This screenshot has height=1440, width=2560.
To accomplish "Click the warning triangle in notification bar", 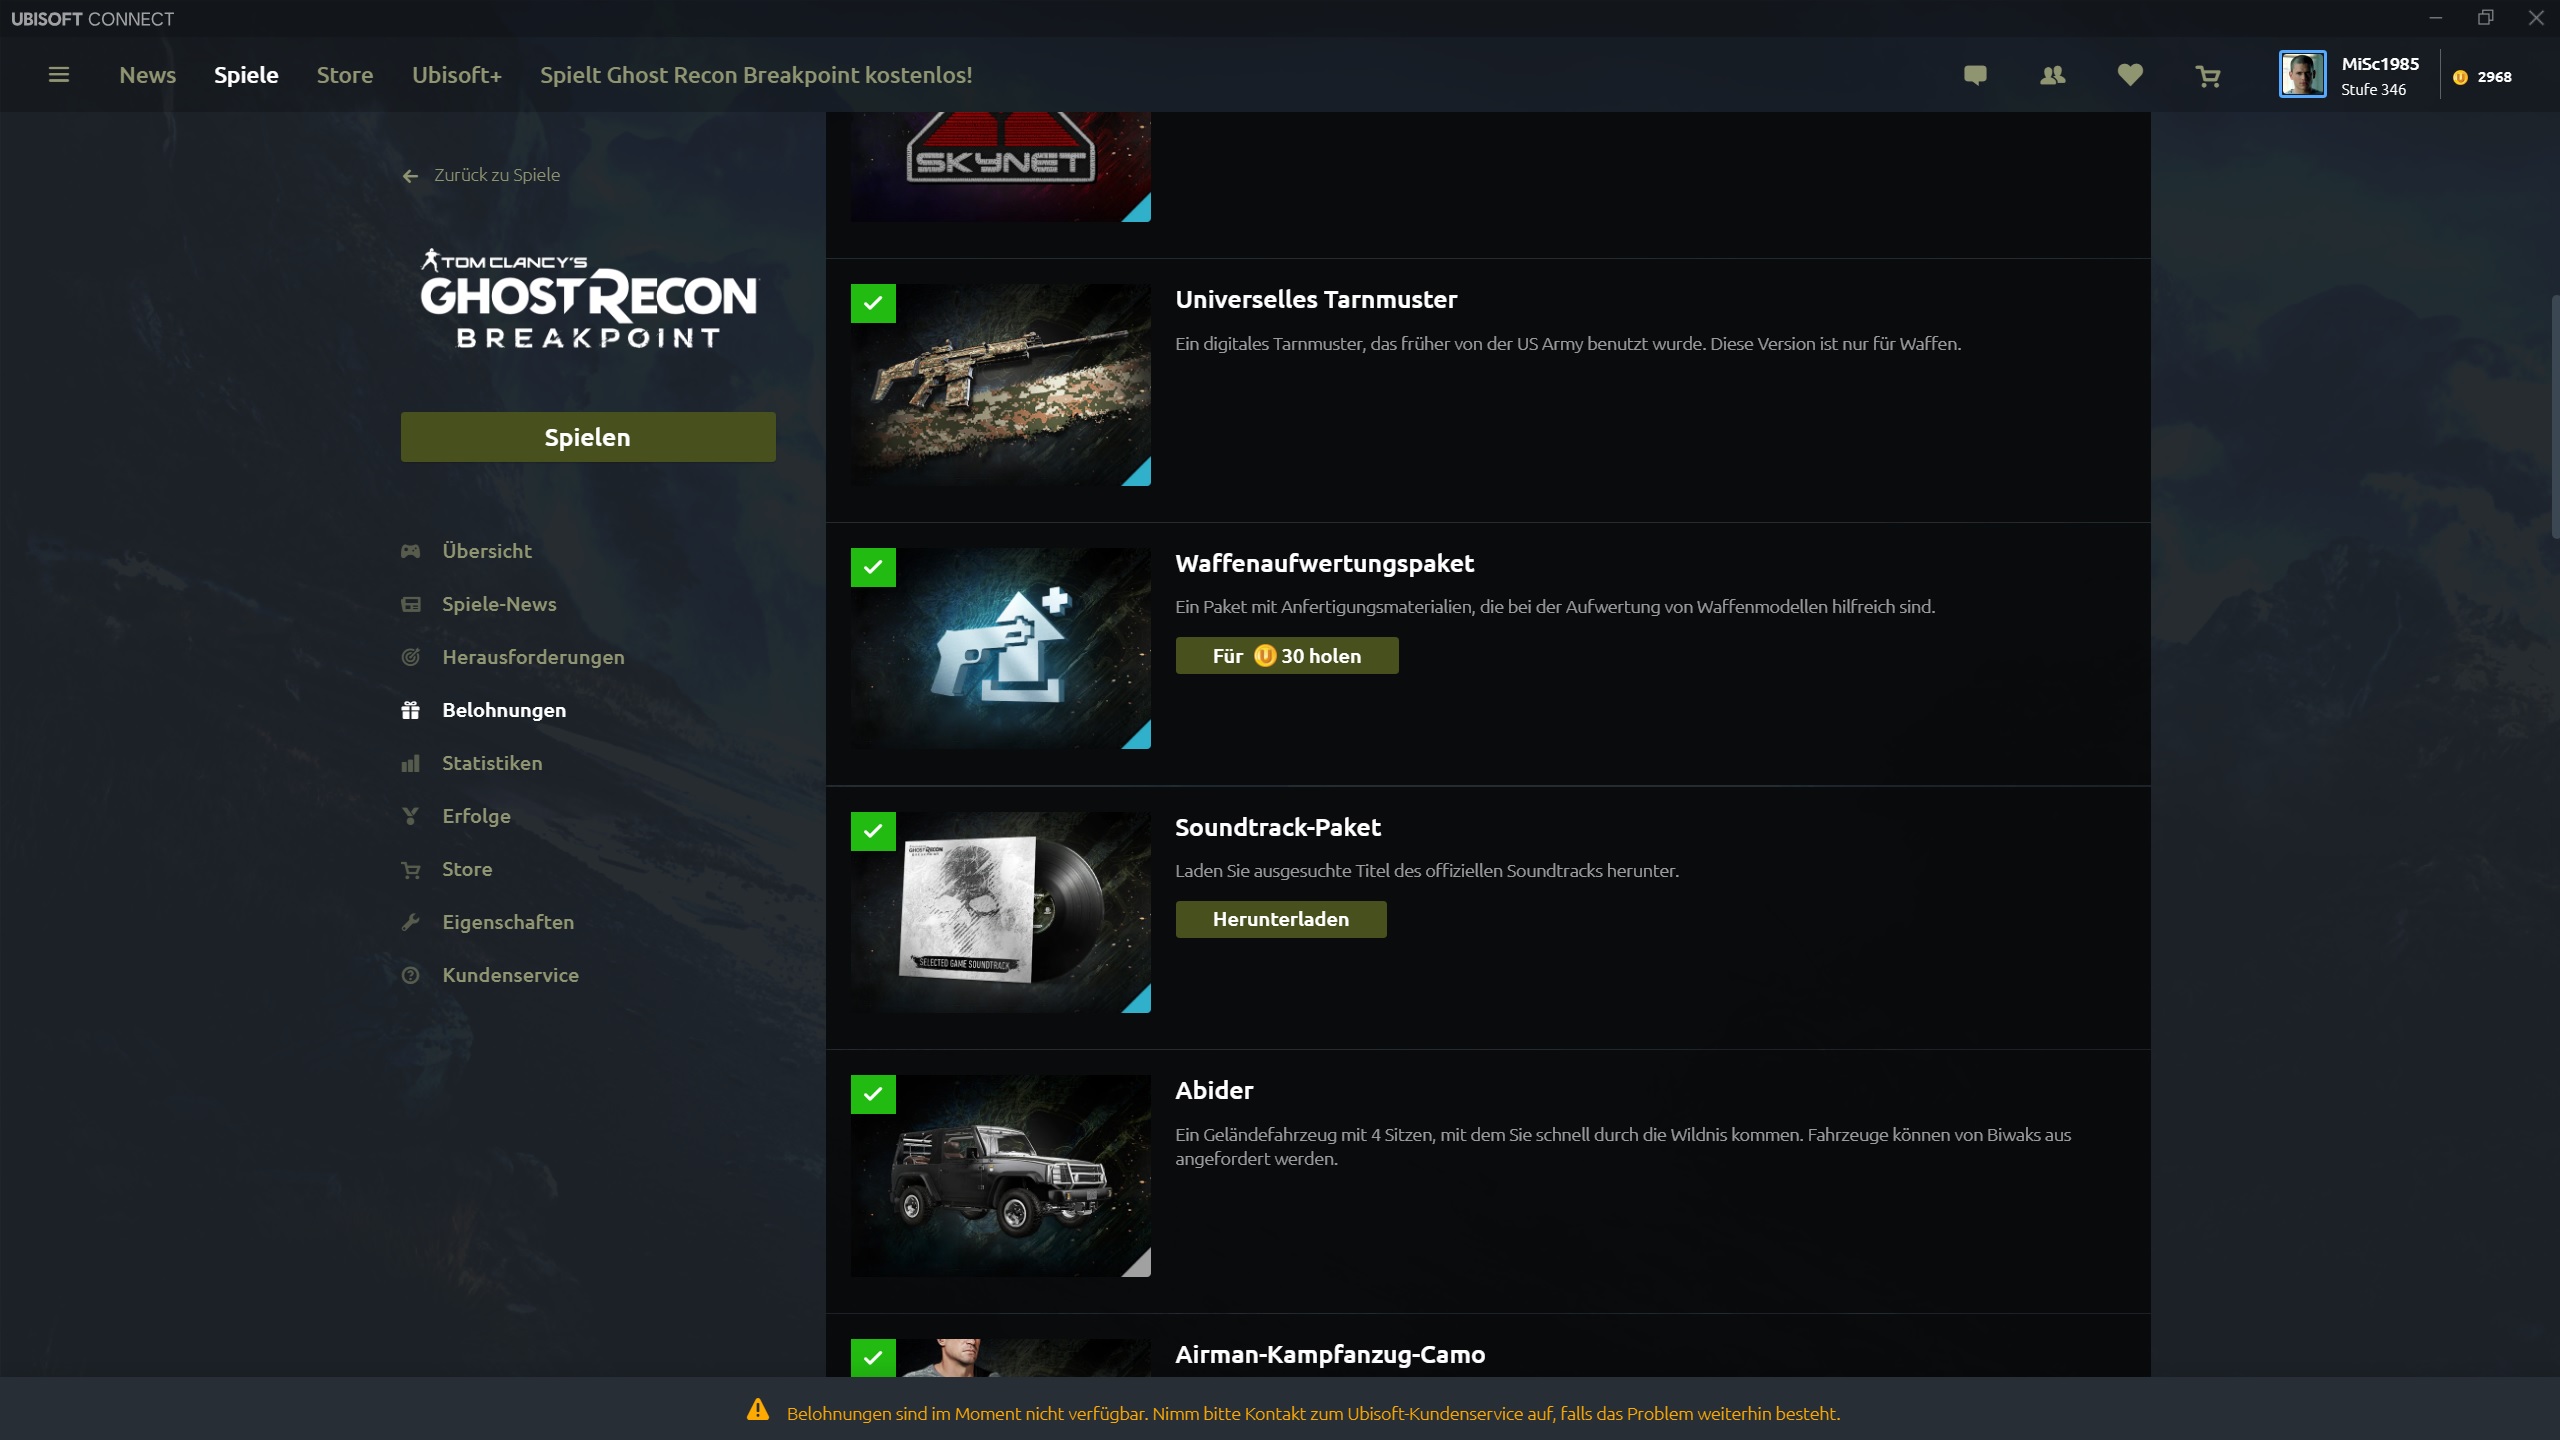I will click(758, 1411).
